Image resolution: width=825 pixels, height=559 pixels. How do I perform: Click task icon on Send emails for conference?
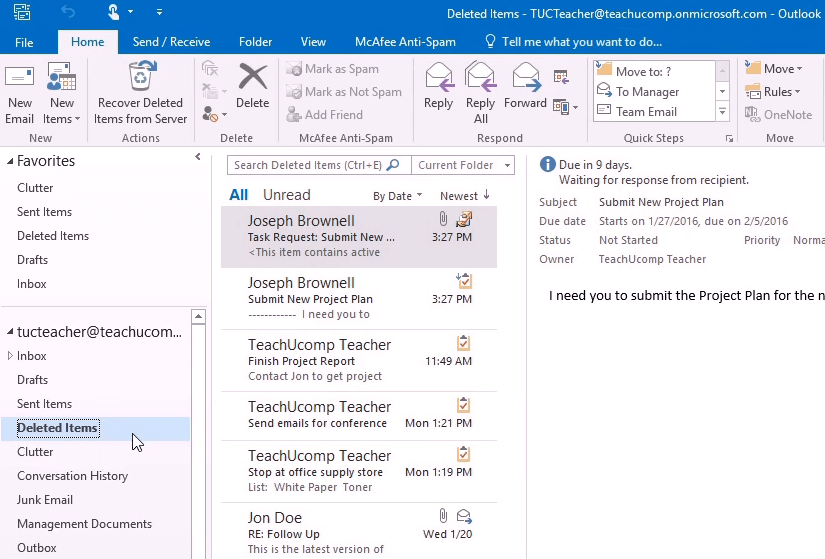coord(464,405)
